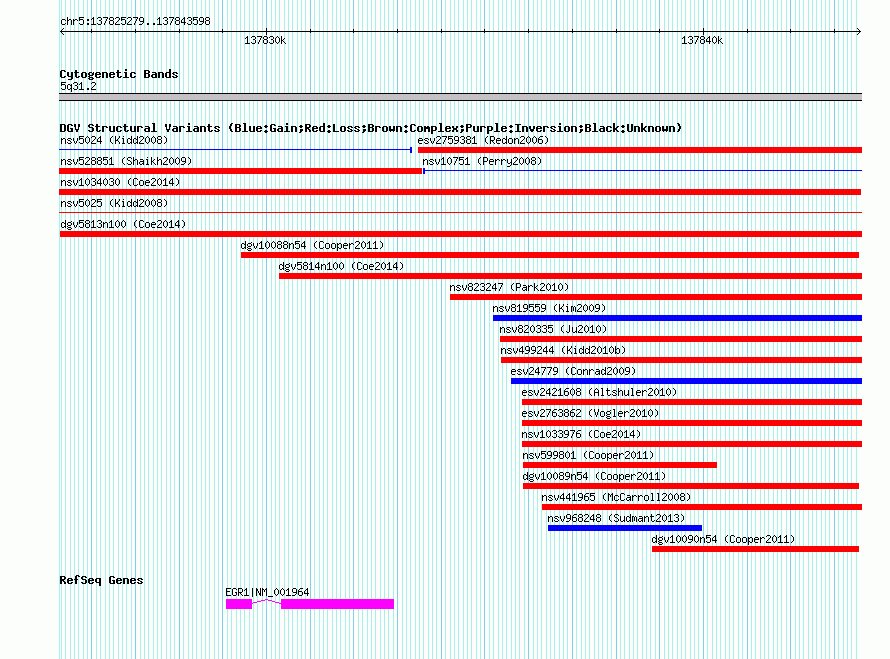
Task: Click the blue nsv968248 gain bar
Action: tap(625, 528)
